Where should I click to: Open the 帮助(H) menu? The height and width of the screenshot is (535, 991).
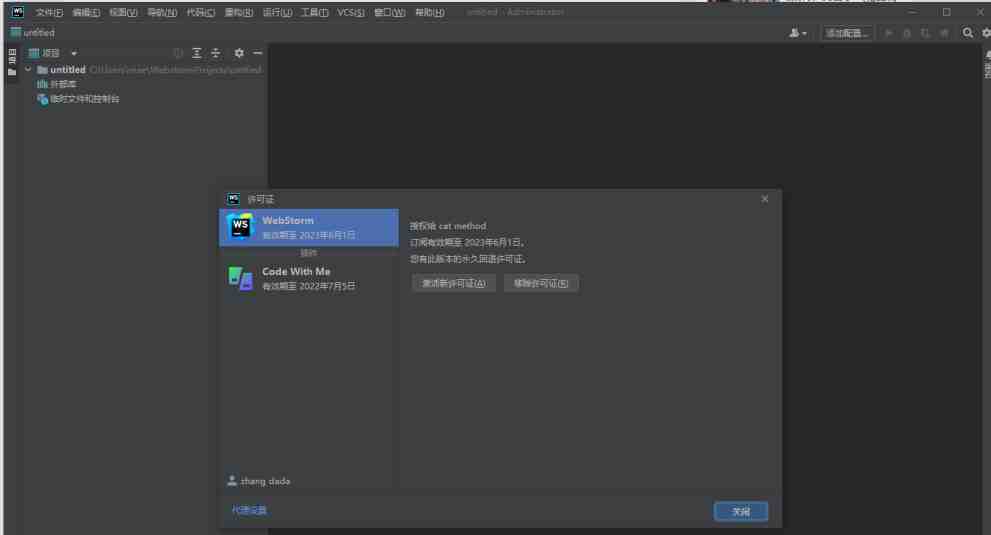429,13
